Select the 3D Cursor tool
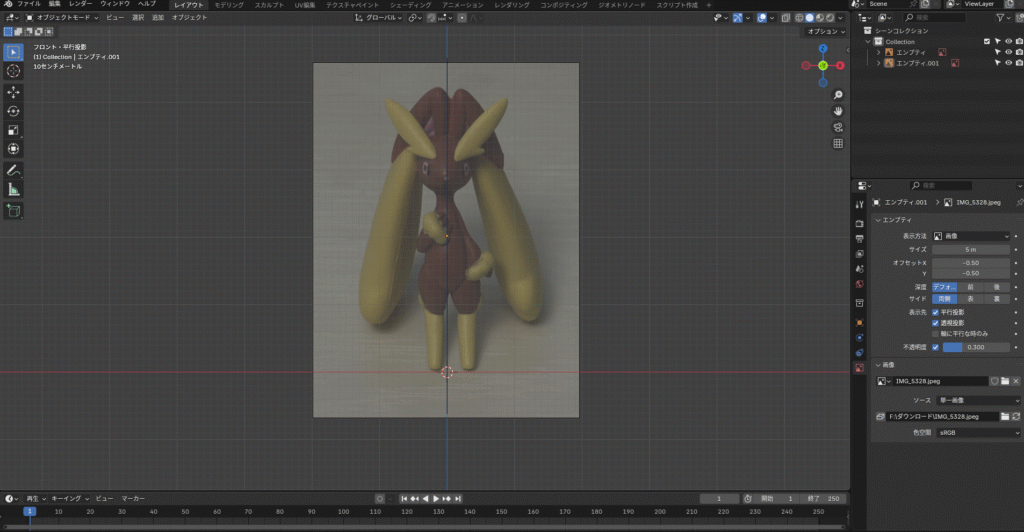 point(13,71)
